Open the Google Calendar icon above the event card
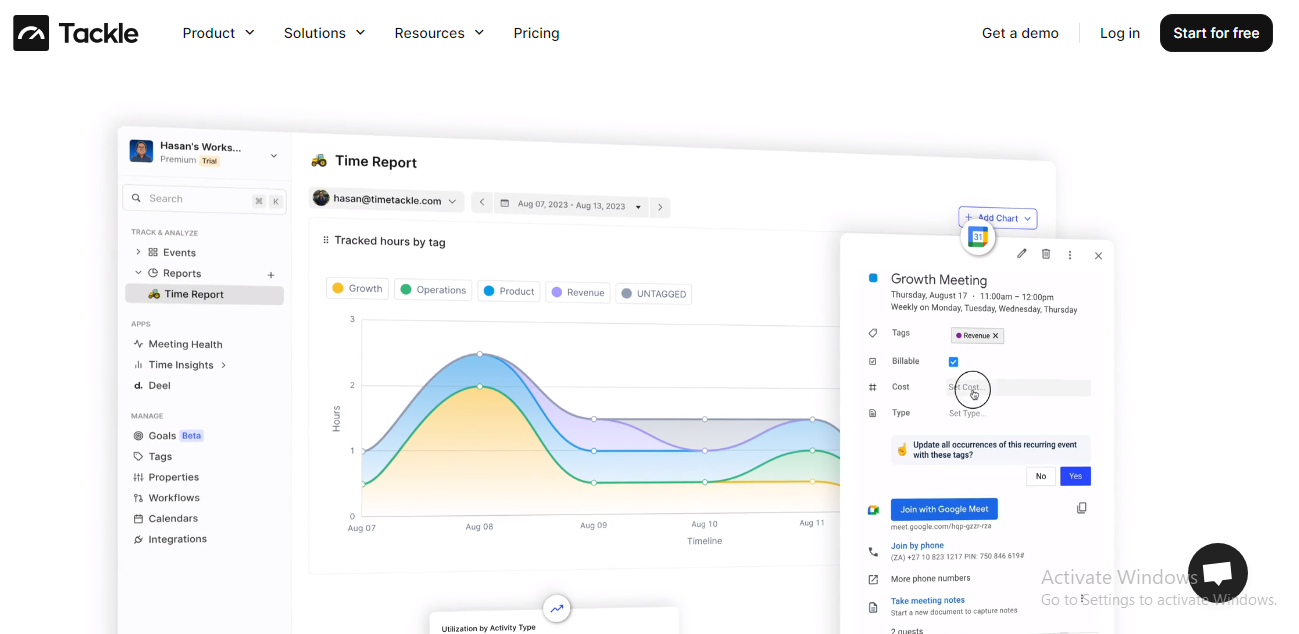This screenshot has height=634, width=1299. 977,236
